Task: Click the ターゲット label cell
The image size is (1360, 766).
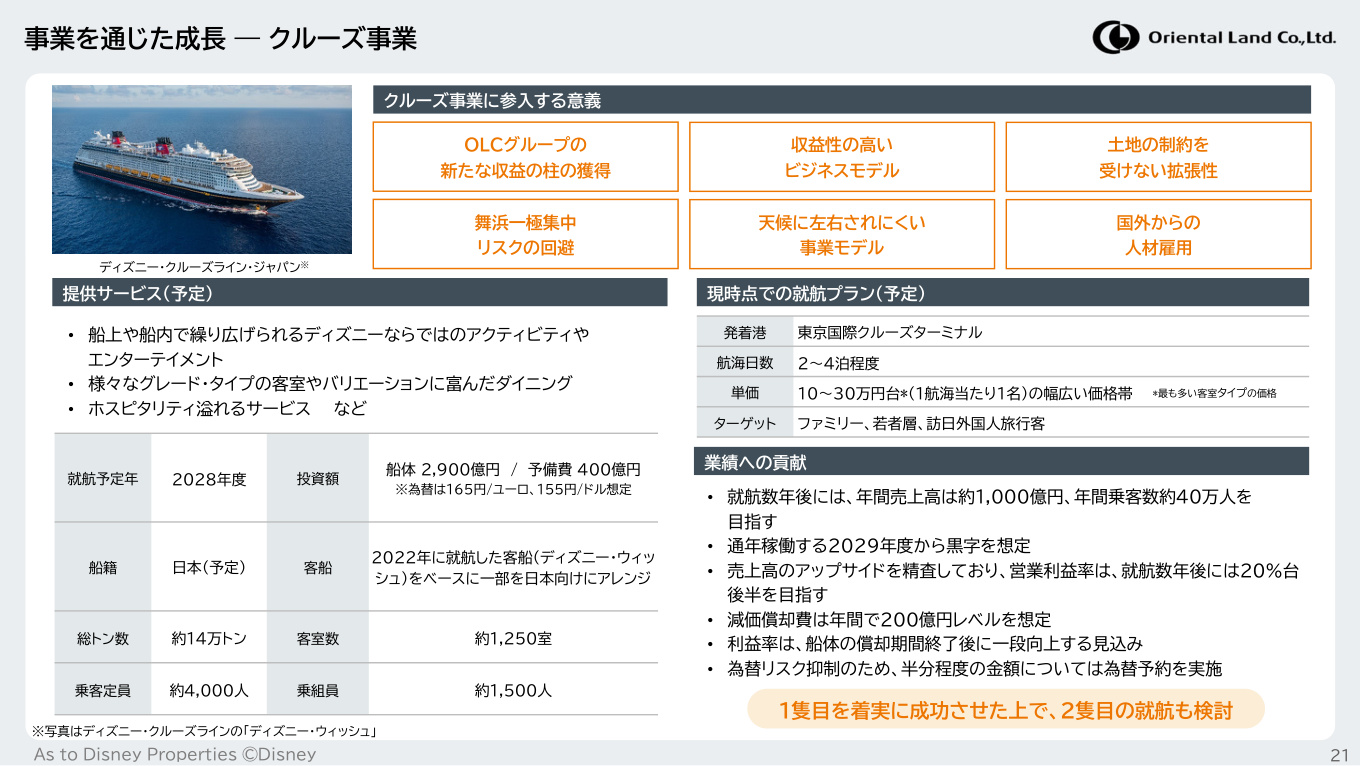Action: click(x=745, y=423)
